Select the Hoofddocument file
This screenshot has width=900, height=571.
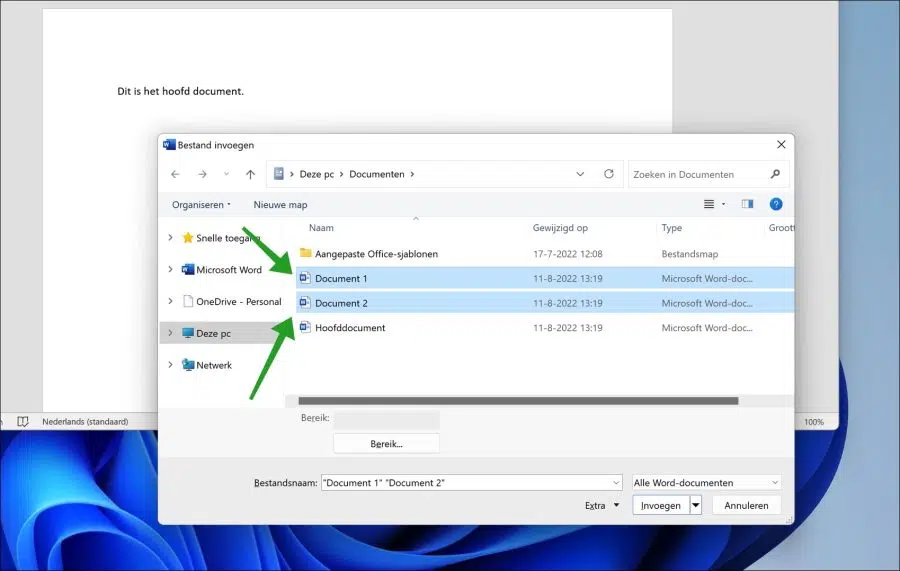[350, 328]
